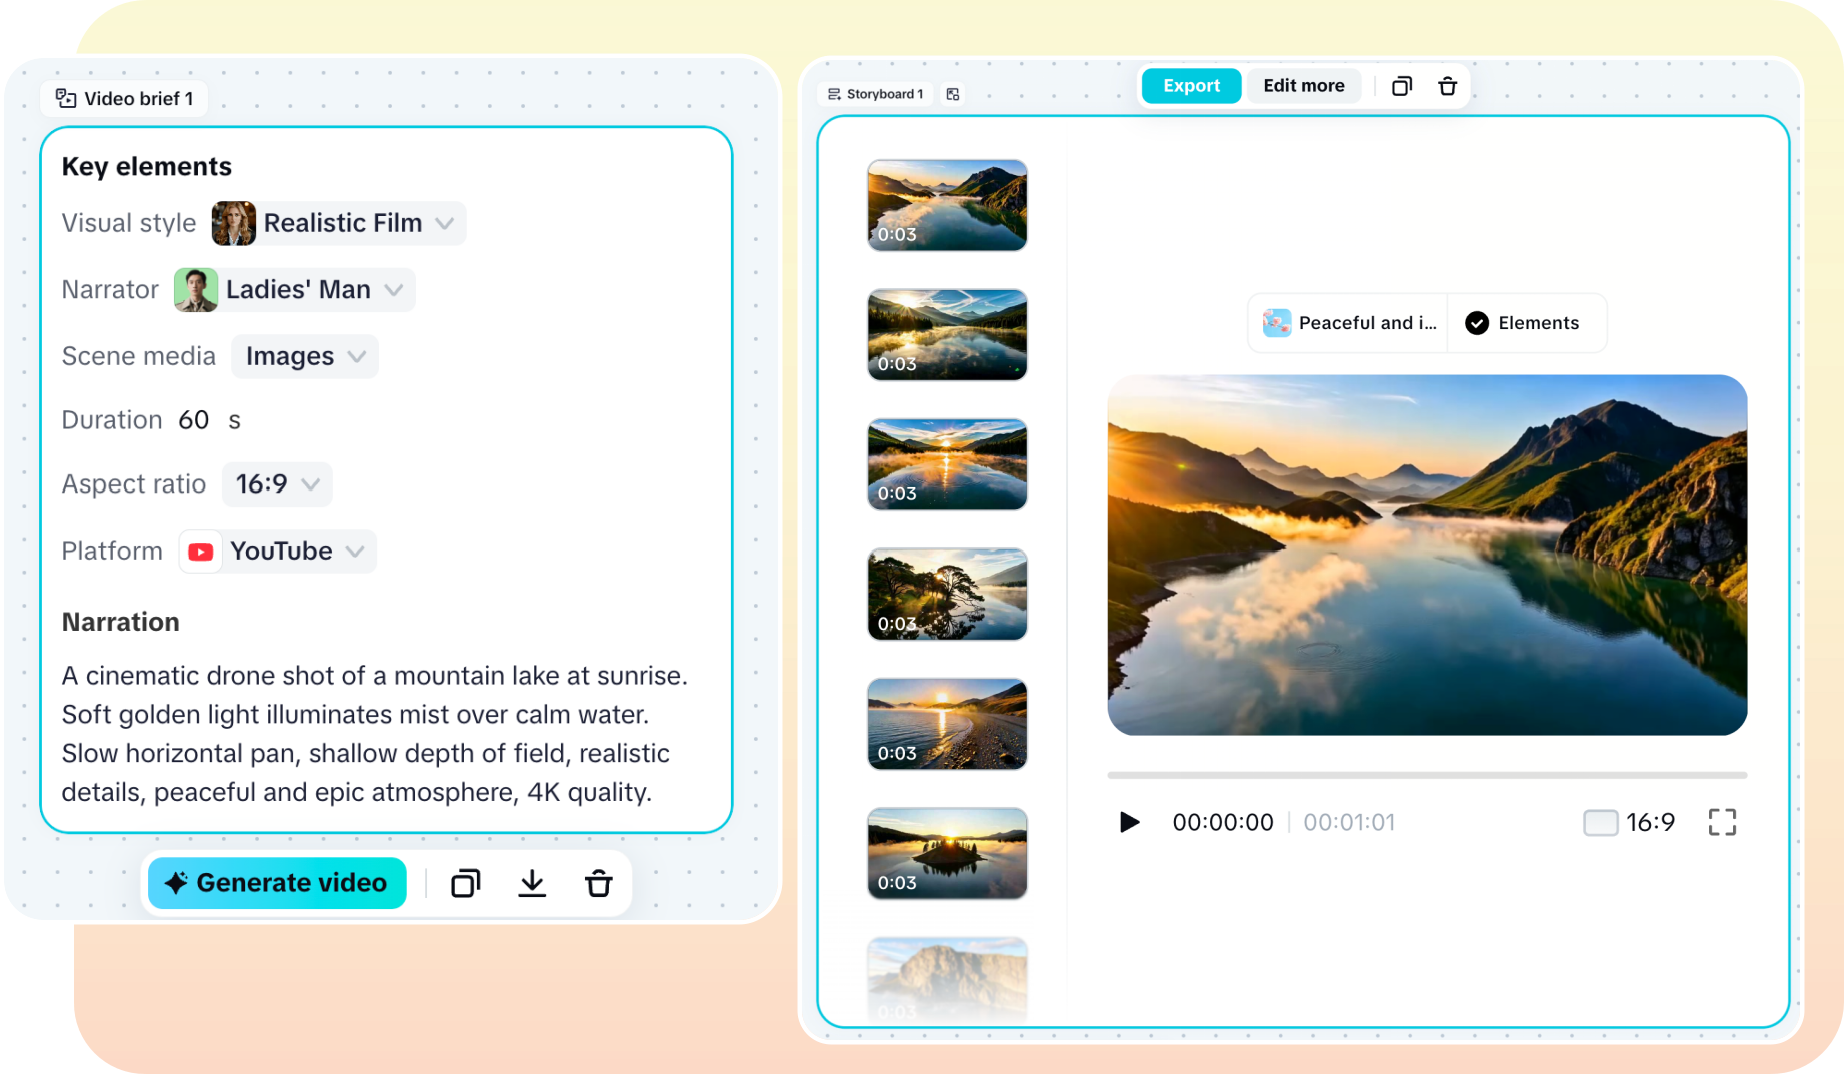The width and height of the screenshot is (1844, 1076).
Task: Click the Video brief 1 panel icon
Action: click(x=66, y=98)
